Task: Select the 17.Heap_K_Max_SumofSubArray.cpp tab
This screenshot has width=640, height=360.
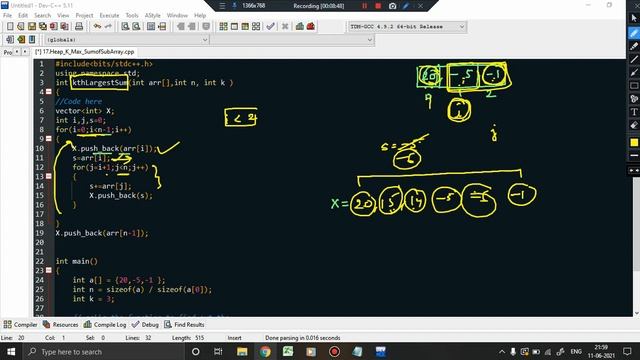Action: click(x=84, y=52)
